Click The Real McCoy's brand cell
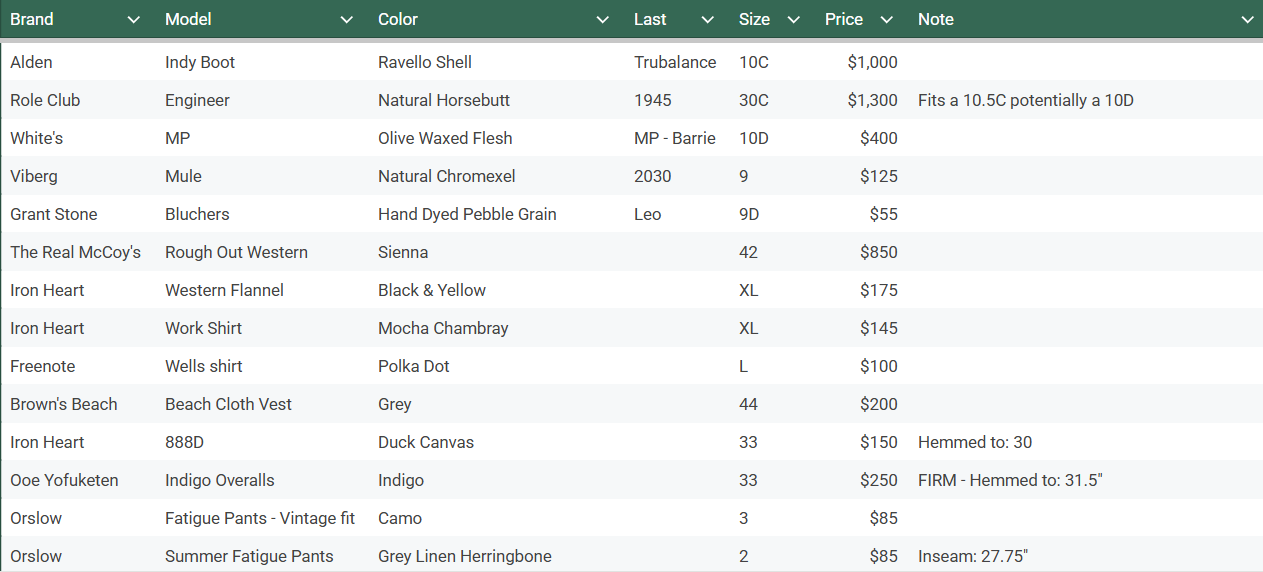This screenshot has width=1263, height=572. (75, 252)
